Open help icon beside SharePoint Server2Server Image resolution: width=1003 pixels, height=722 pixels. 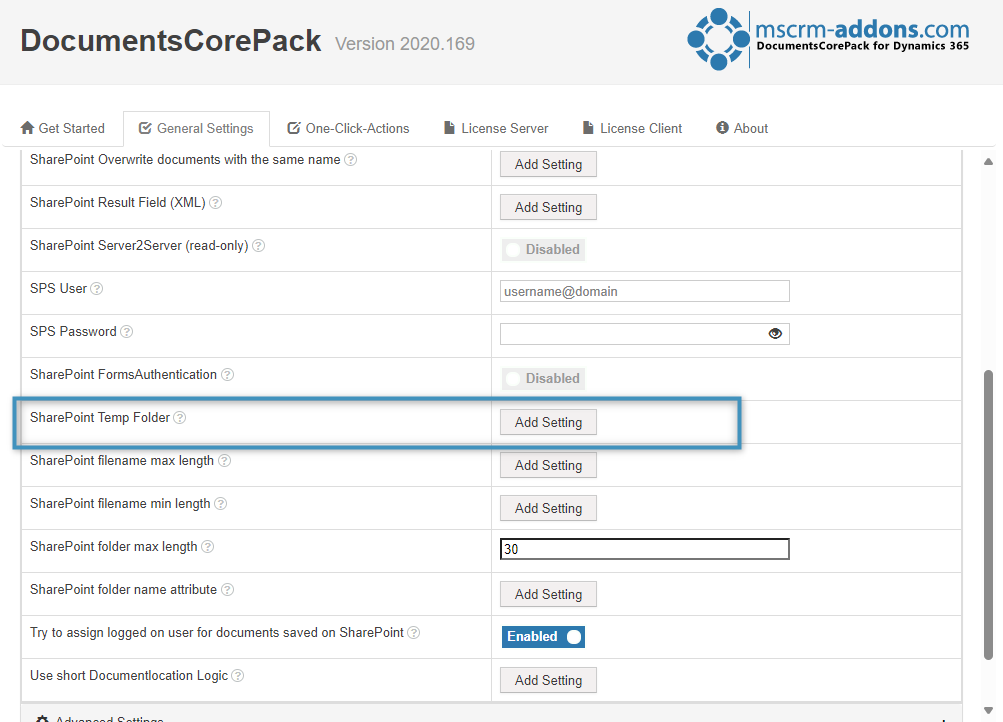(x=258, y=246)
